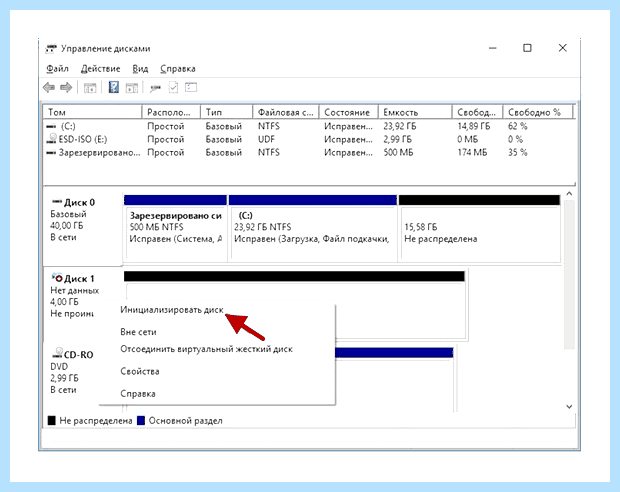
Task: Click the blue Основной раздел legend swatch
Action: pyautogui.click(x=141, y=420)
